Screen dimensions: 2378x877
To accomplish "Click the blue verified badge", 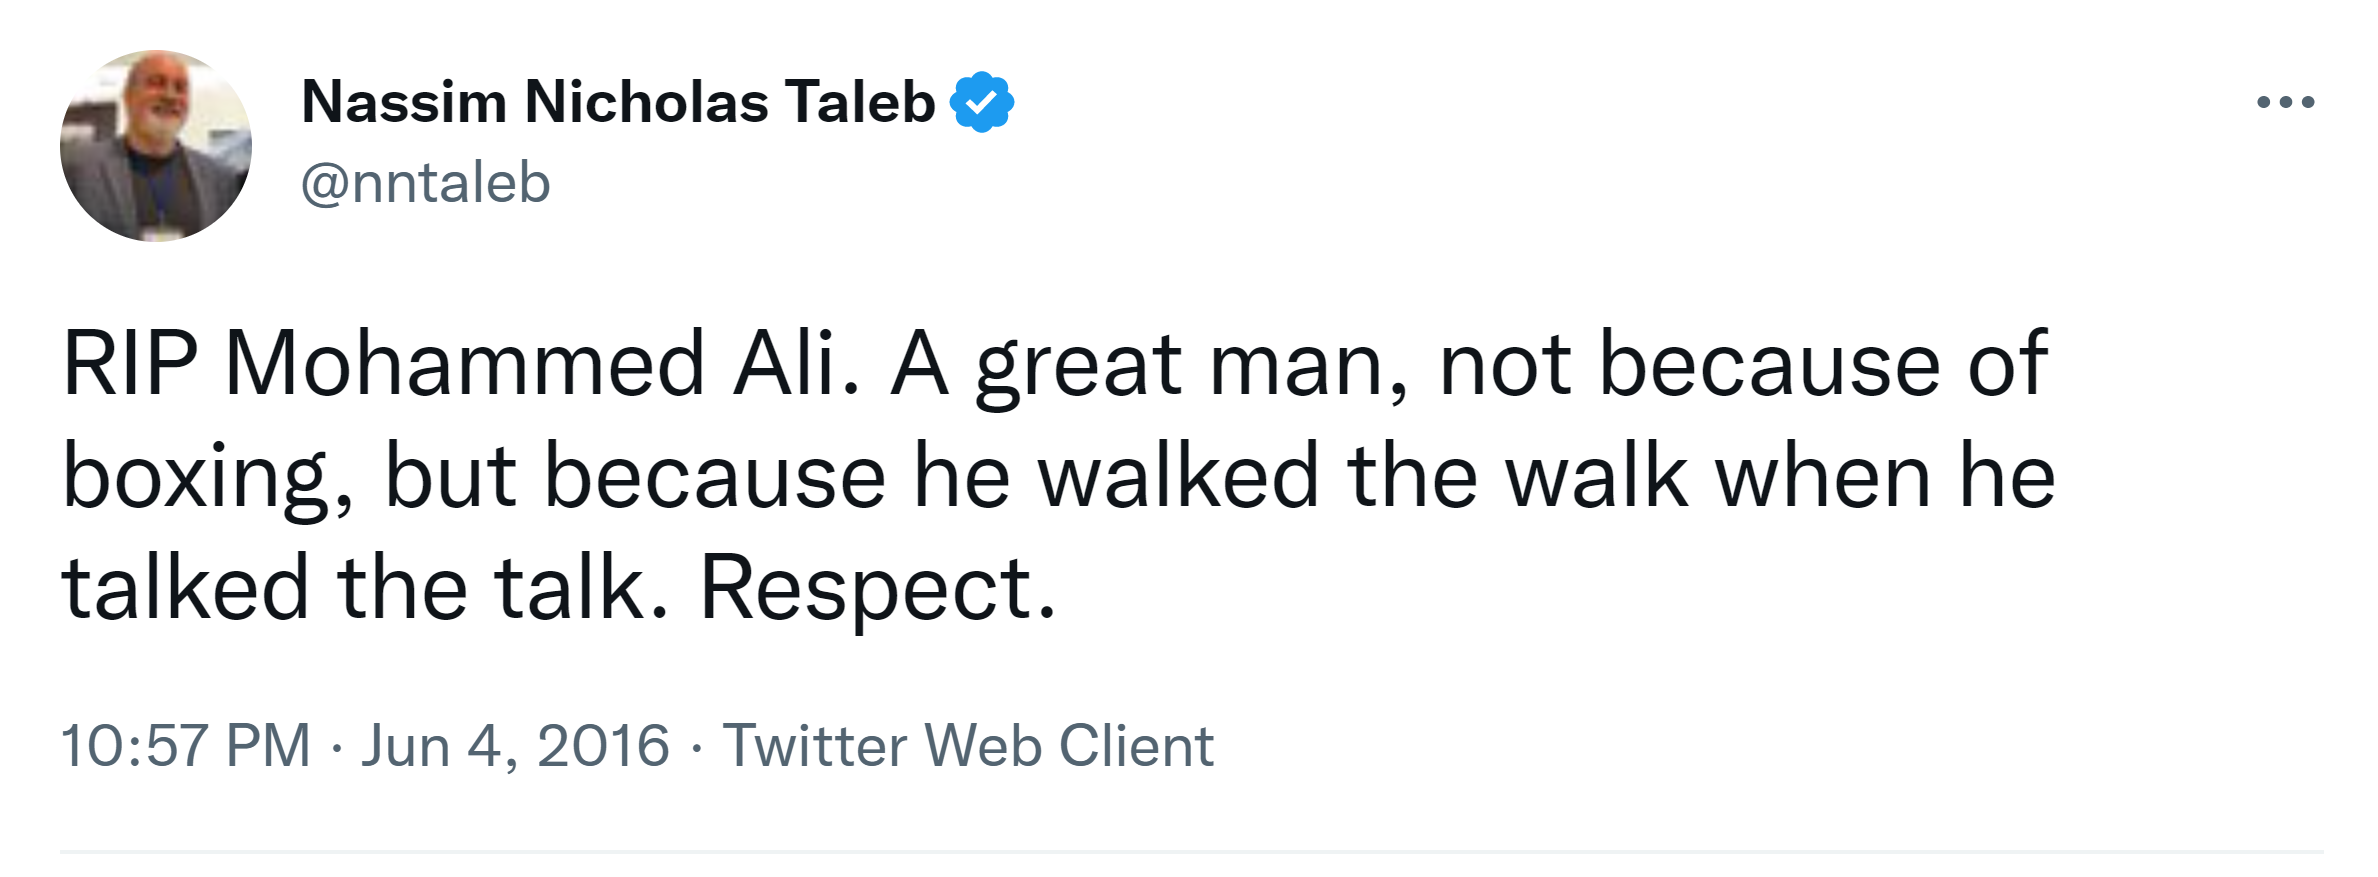I will pos(982,102).
